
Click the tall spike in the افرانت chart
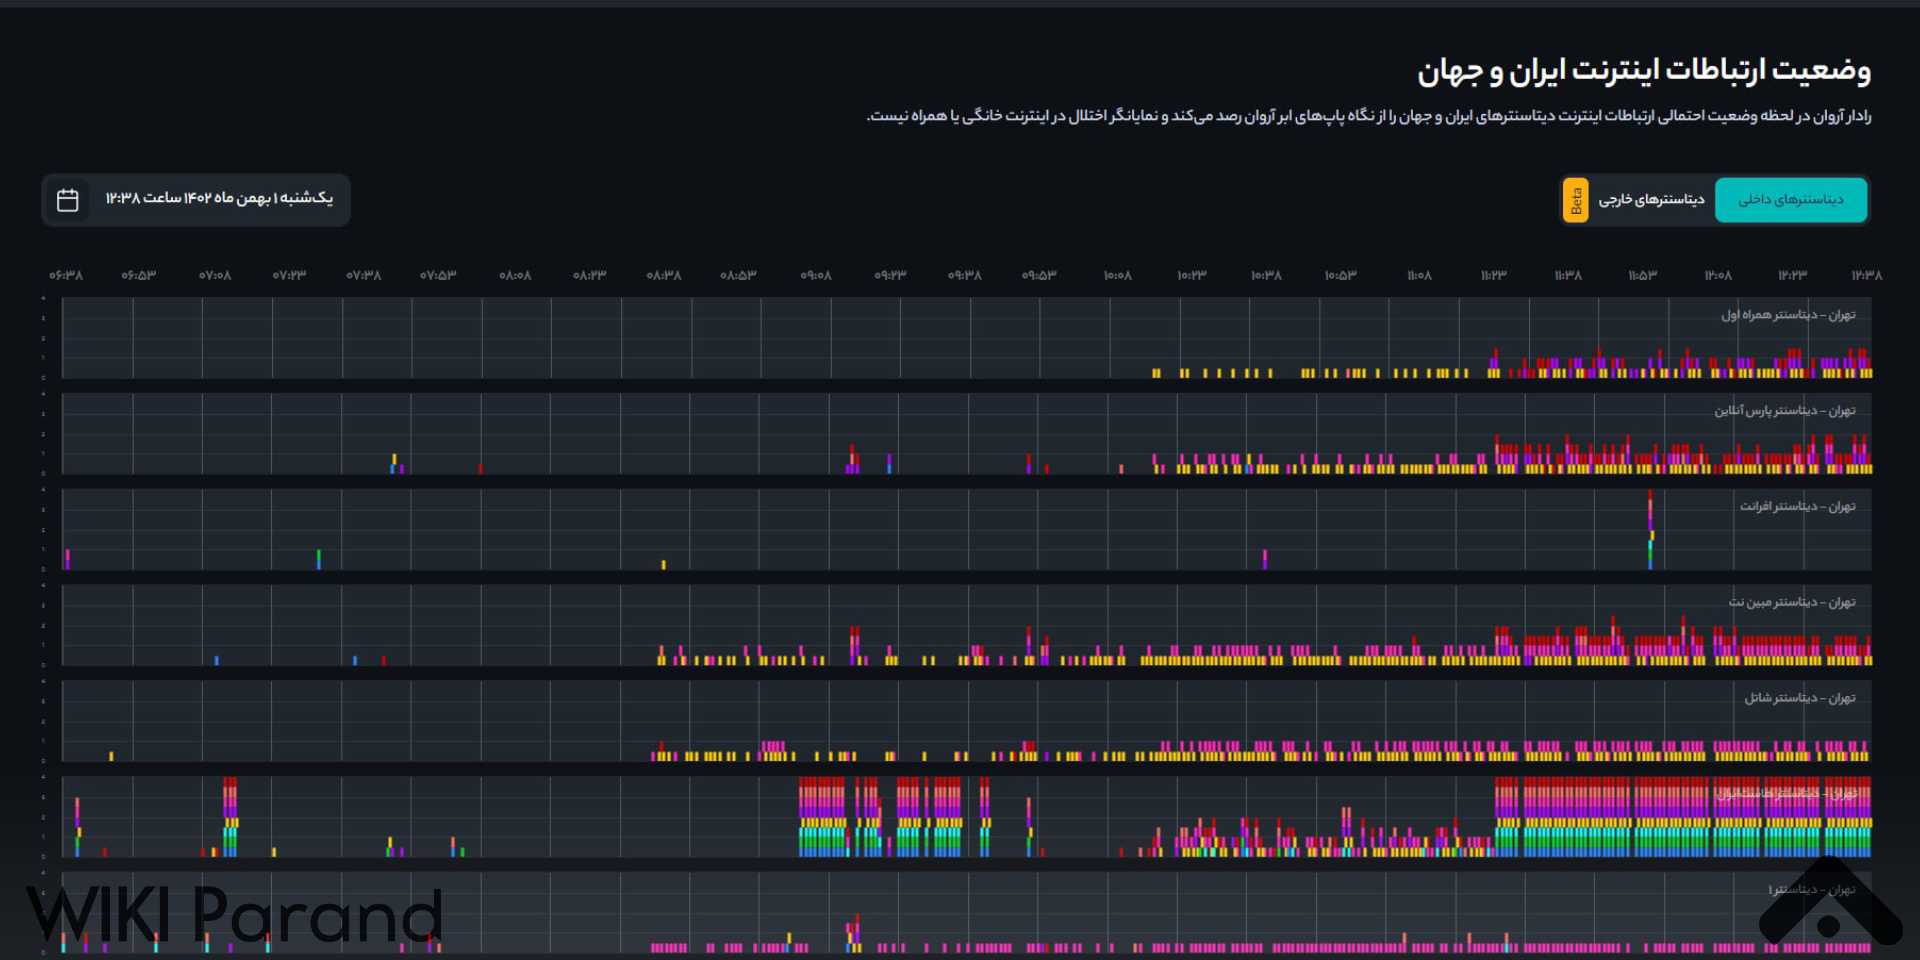coord(1650,530)
